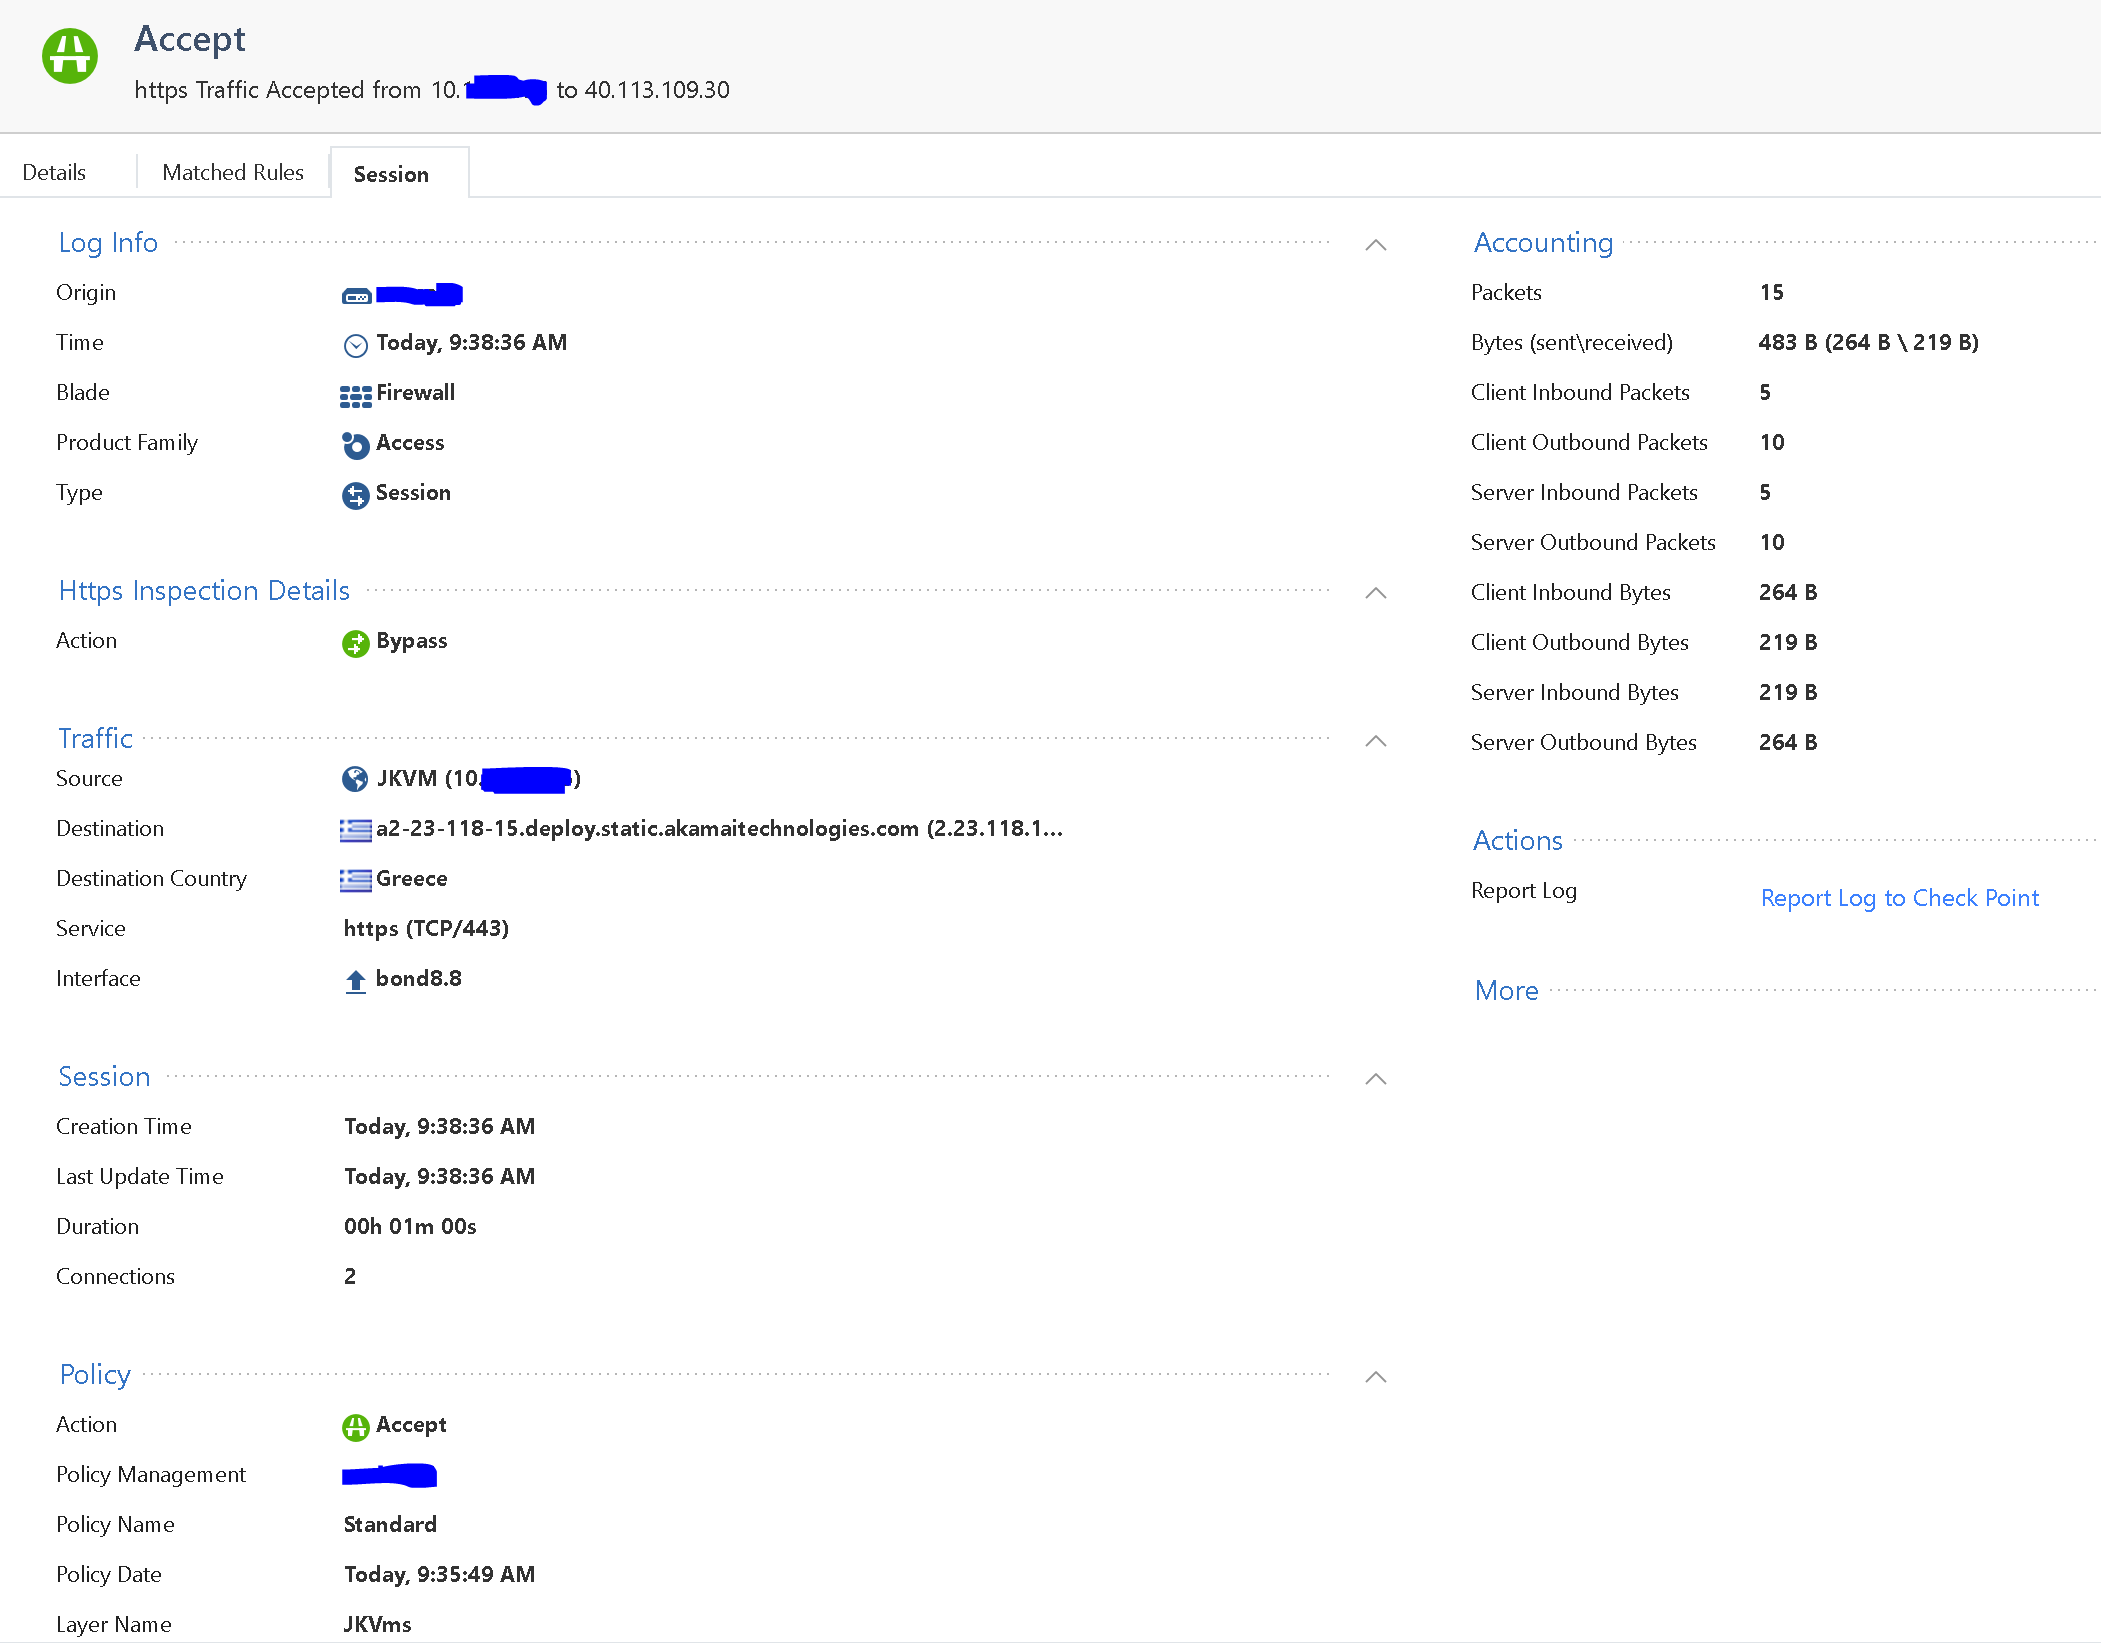2101x1643 pixels.
Task: Click the Session type icon
Action: point(355,495)
